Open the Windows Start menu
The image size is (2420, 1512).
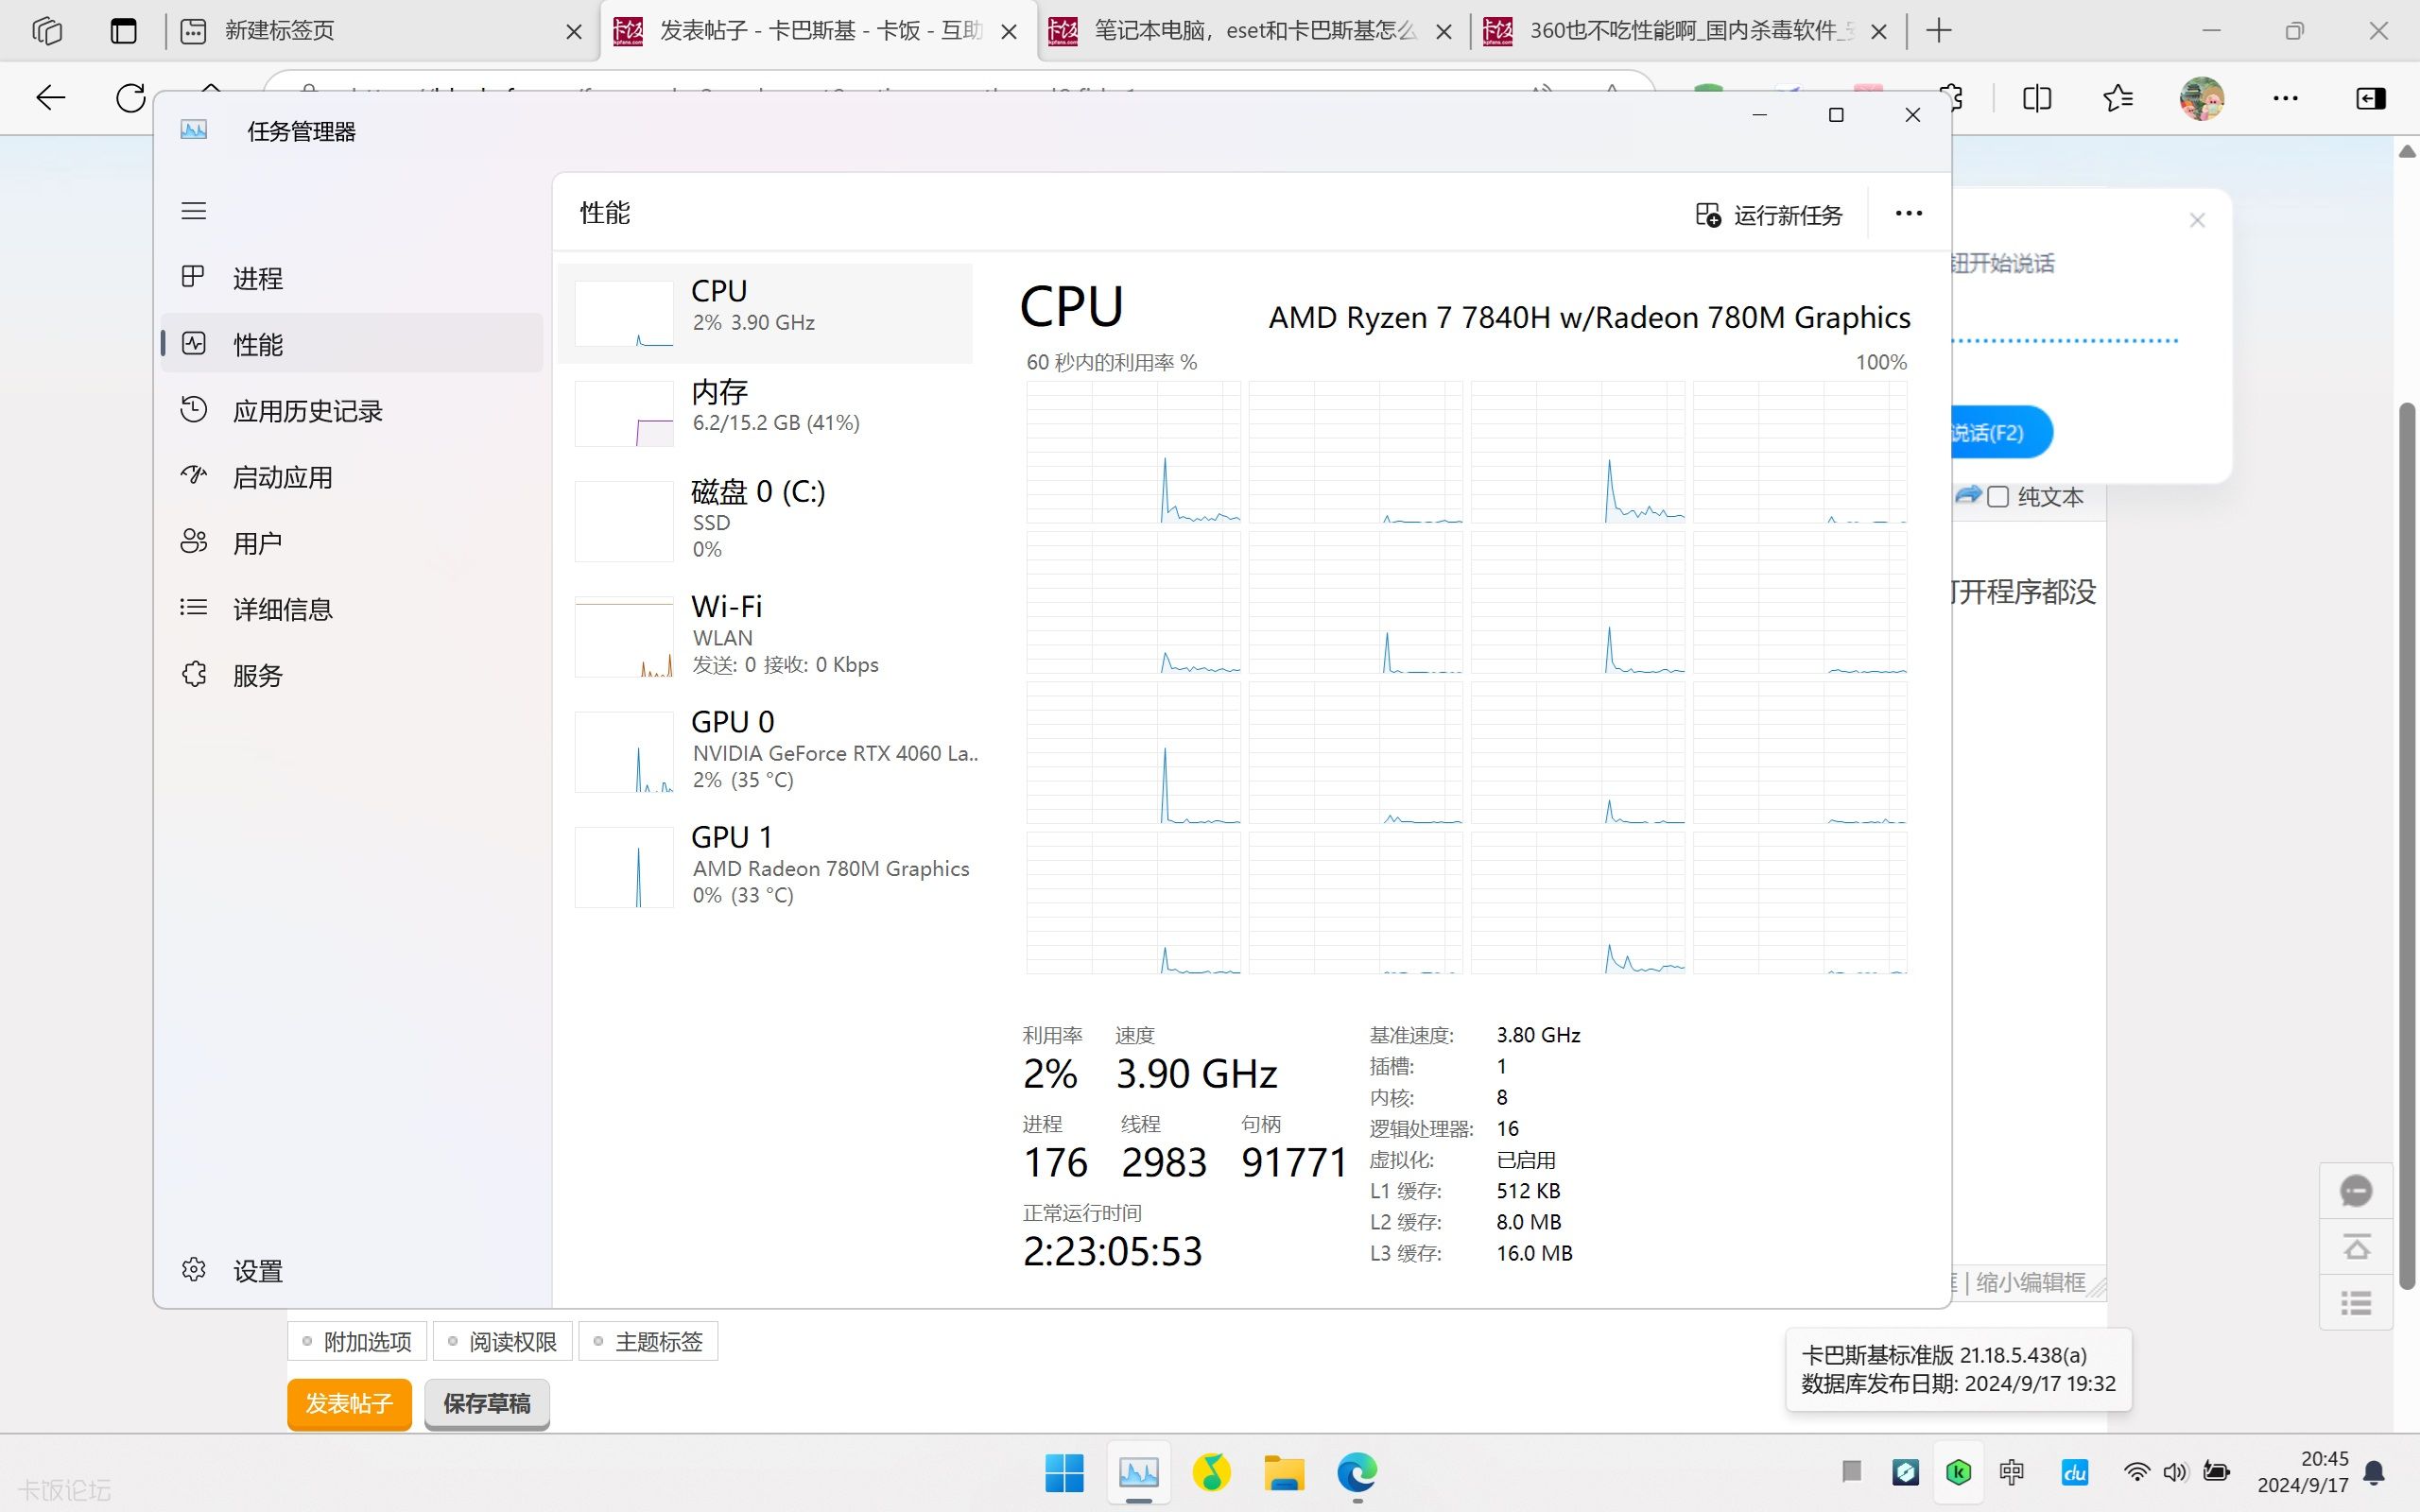pos(1064,1472)
